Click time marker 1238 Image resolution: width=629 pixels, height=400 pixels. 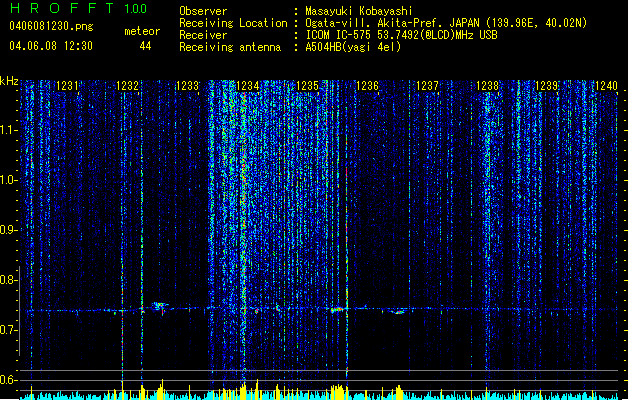pyautogui.click(x=487, y=86)
